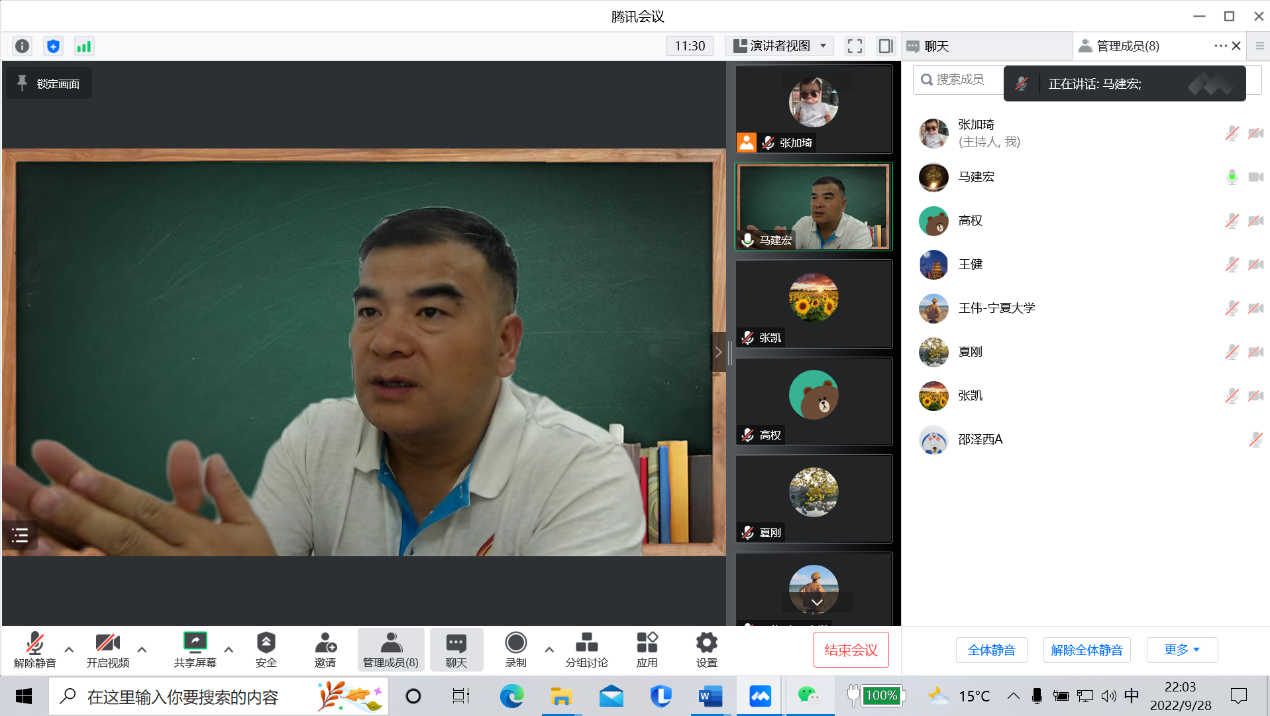This screenshot has width=1270, height=716.
Task: Toggle 马建宏's microphone in member list
Action: pyautogui.click(x=1232, y=177)
